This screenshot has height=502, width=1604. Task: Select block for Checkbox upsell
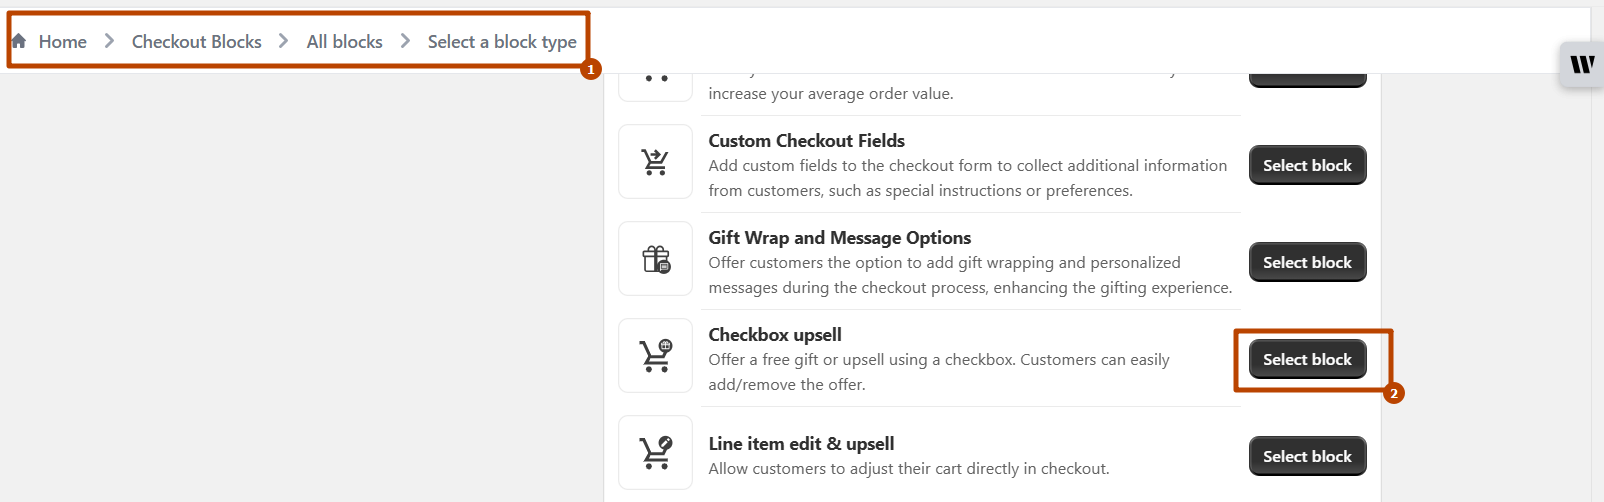pos(1307,359)
